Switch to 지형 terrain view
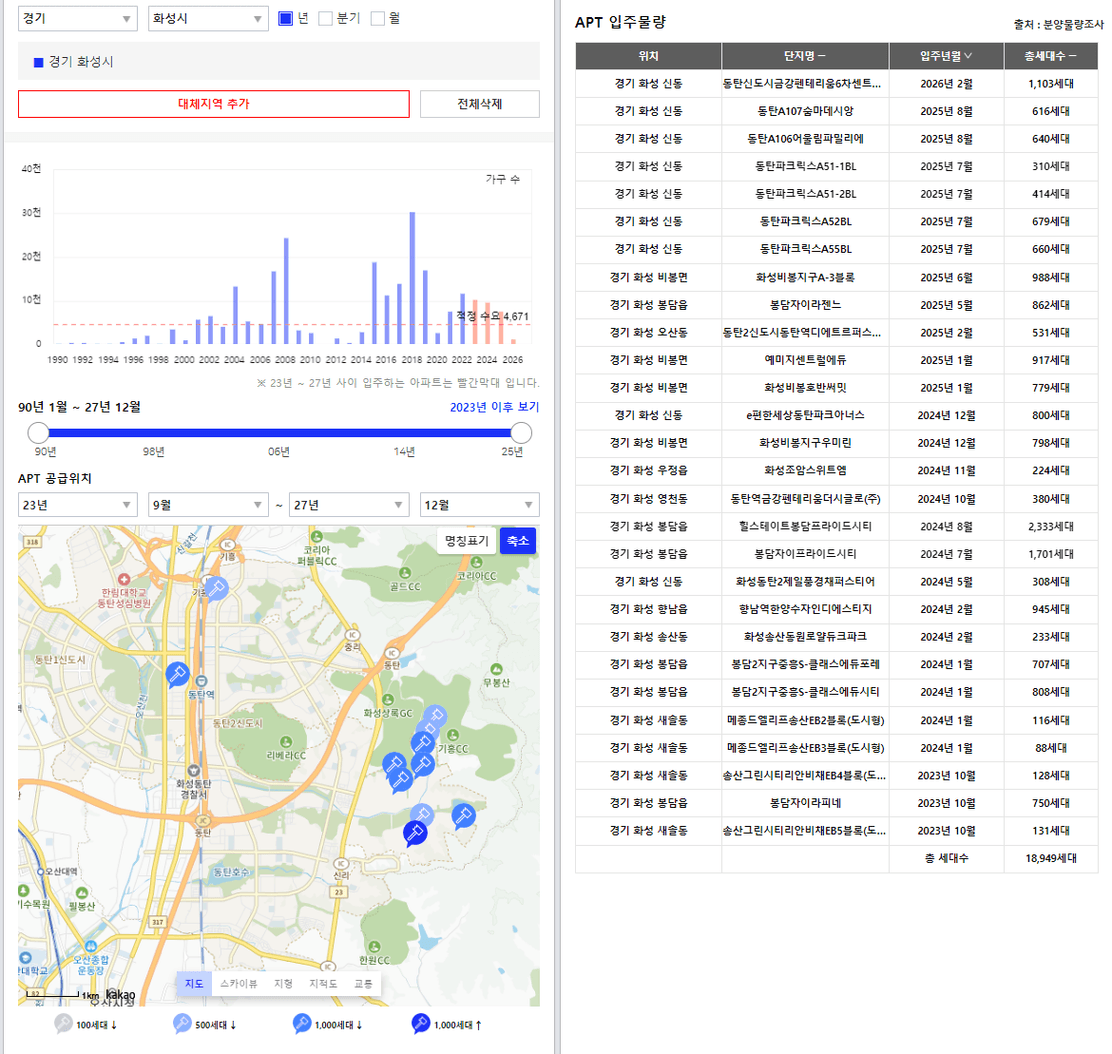Image resolution: width=1112 pixels, height=1054 pixels. (x=283, y=984)
